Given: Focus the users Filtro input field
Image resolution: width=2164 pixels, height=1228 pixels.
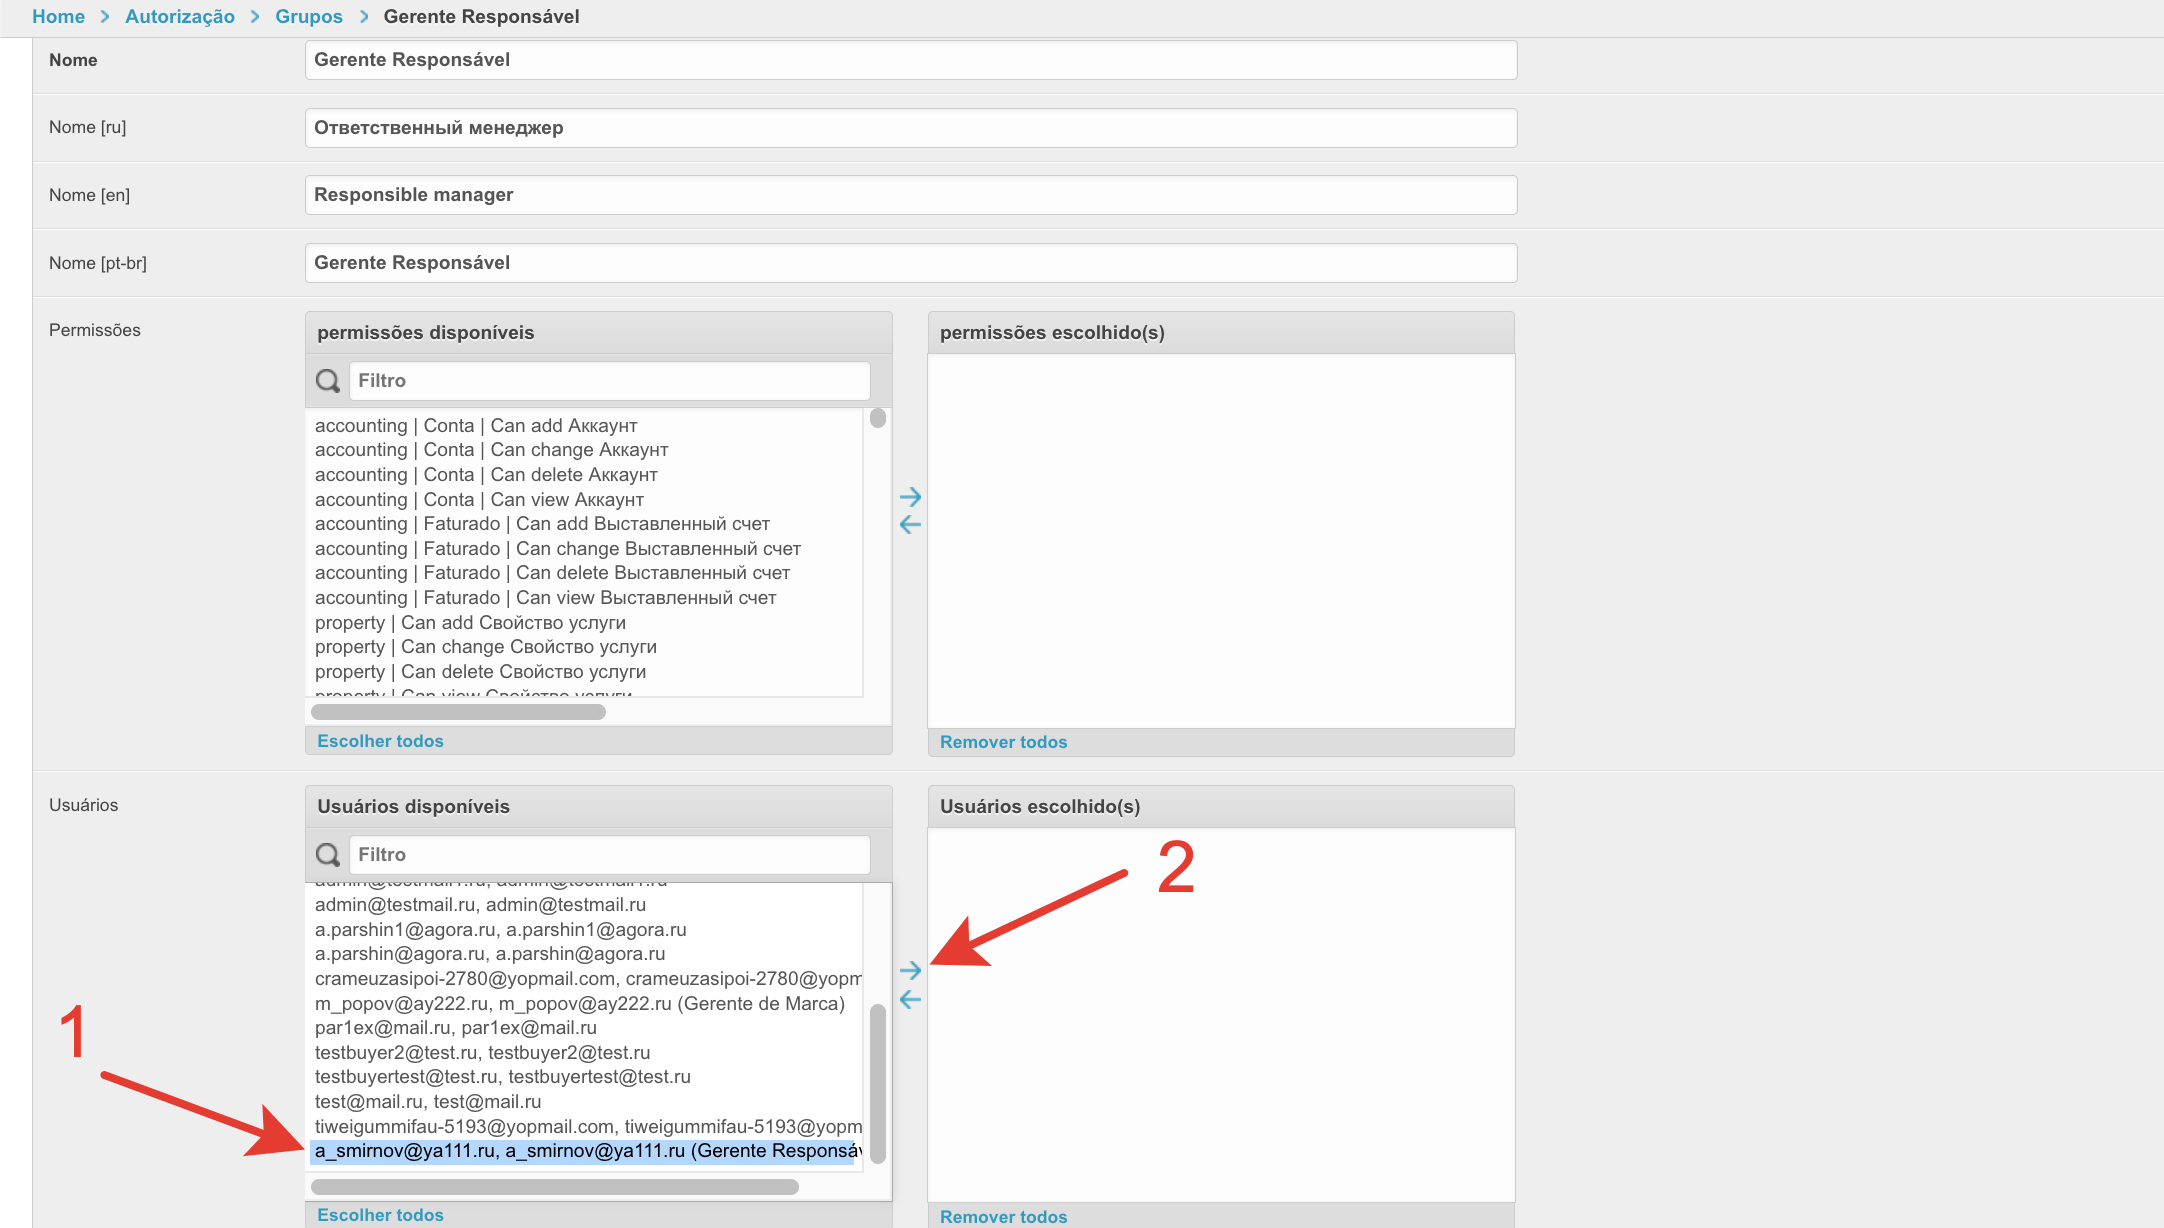Looking at the screenshot, I should (609, 855).
